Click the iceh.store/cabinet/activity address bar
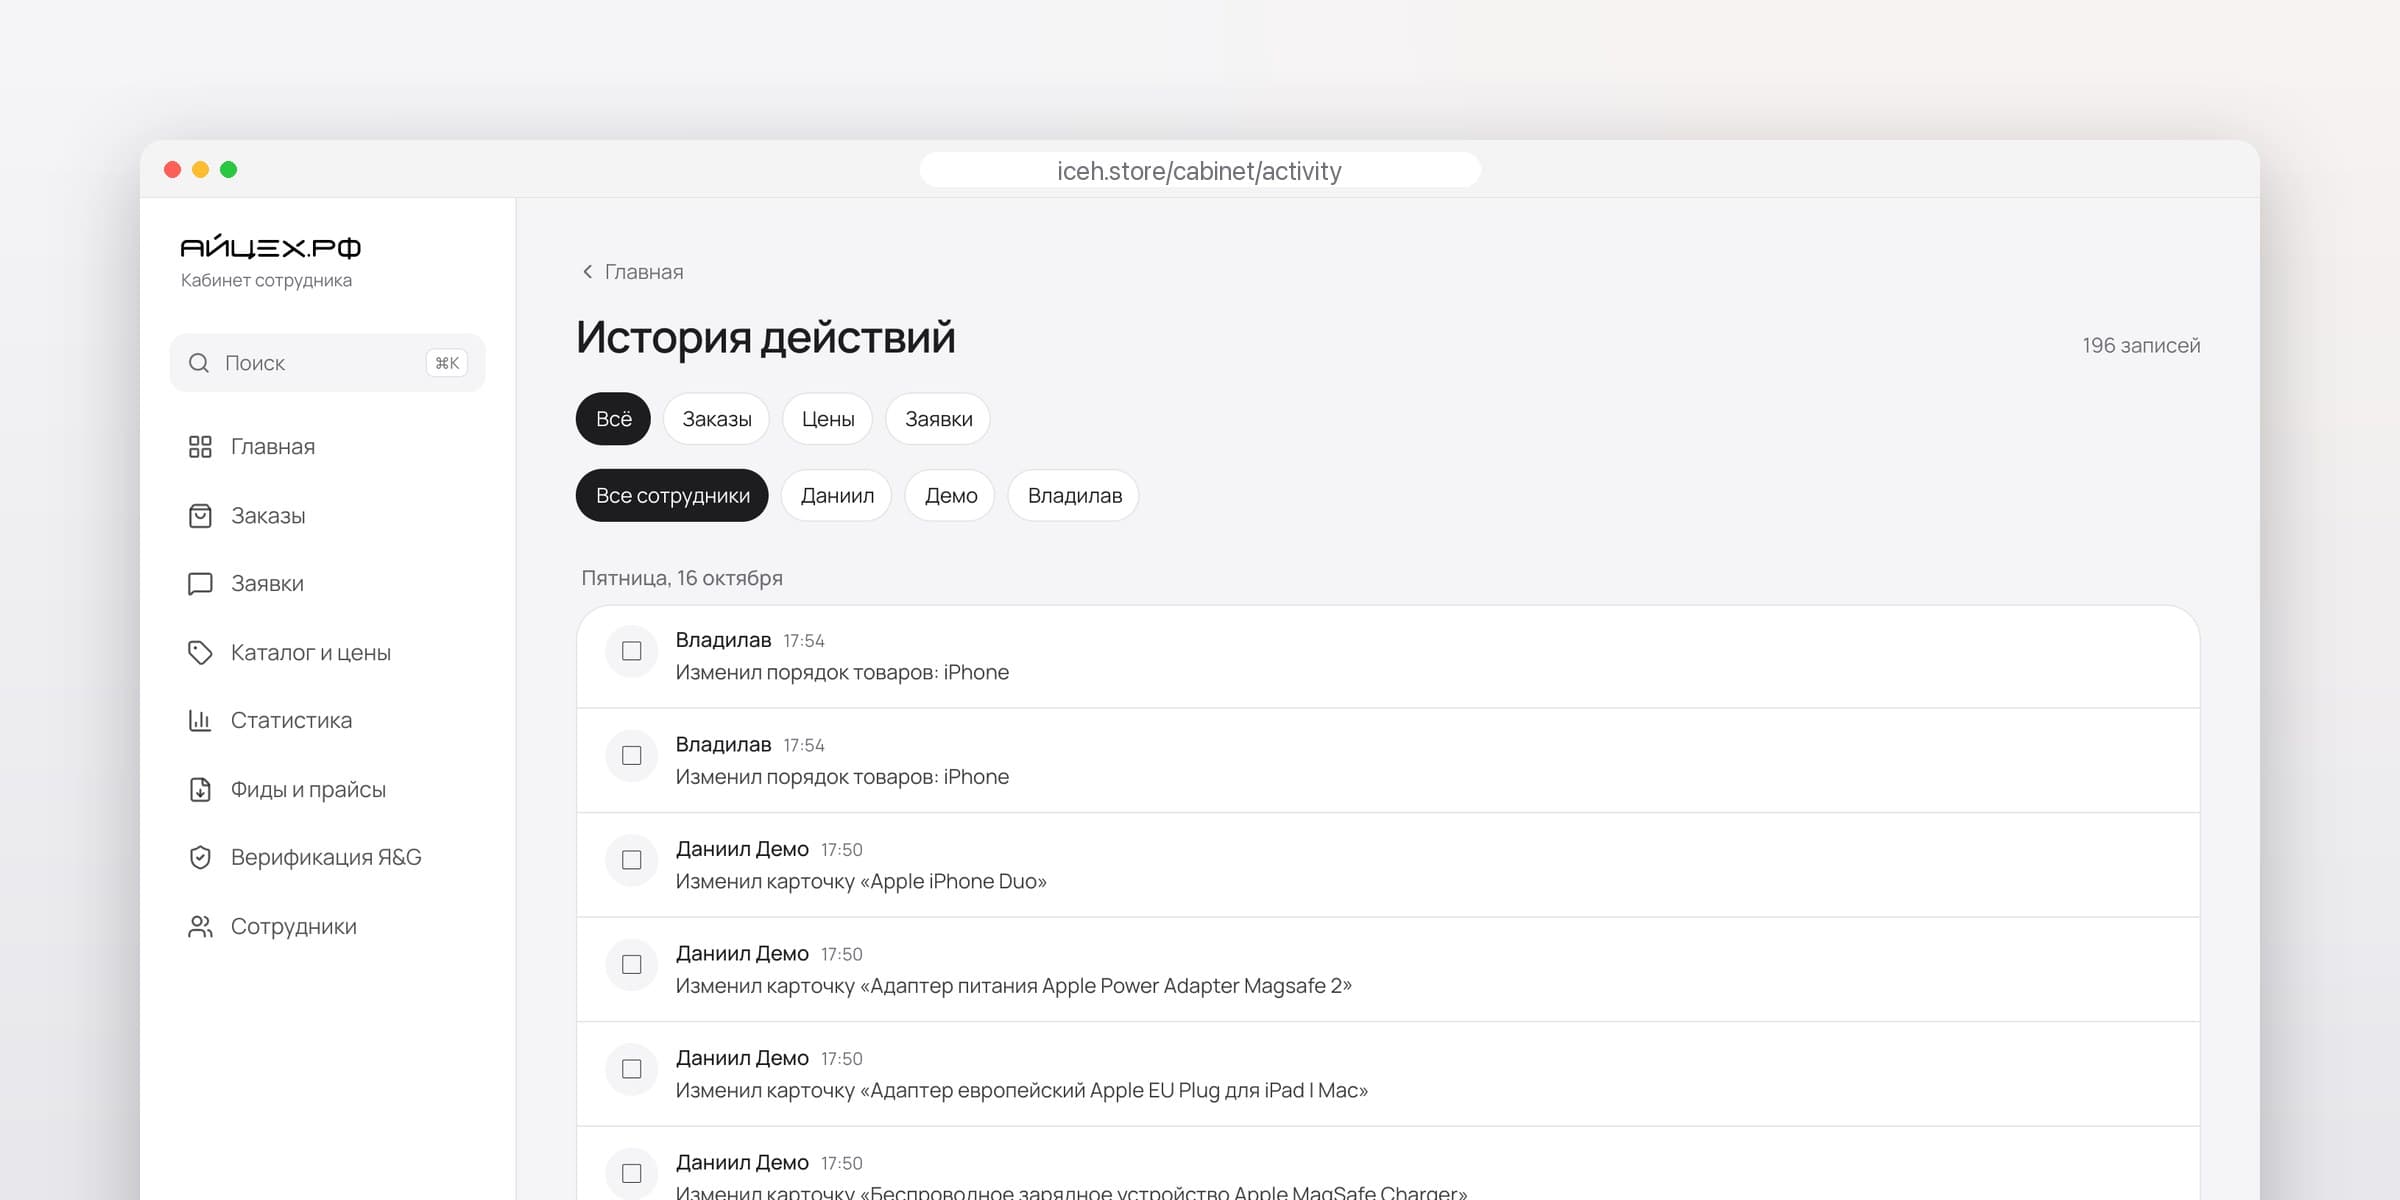The width and height of the screenshot is (2400, 1200). tap(1200, 170)
